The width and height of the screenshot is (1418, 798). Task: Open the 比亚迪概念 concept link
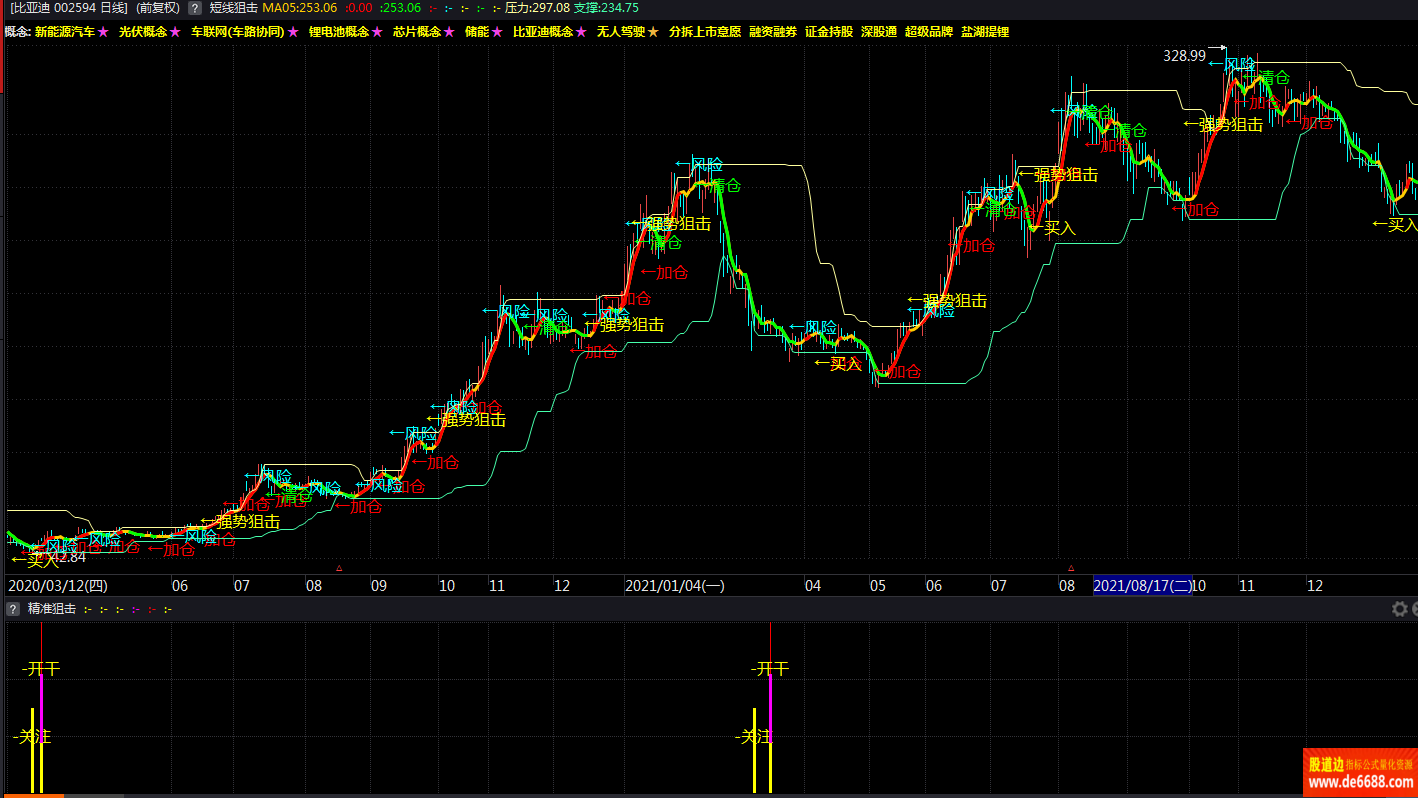pyautogui.click(x=543, y=32)
